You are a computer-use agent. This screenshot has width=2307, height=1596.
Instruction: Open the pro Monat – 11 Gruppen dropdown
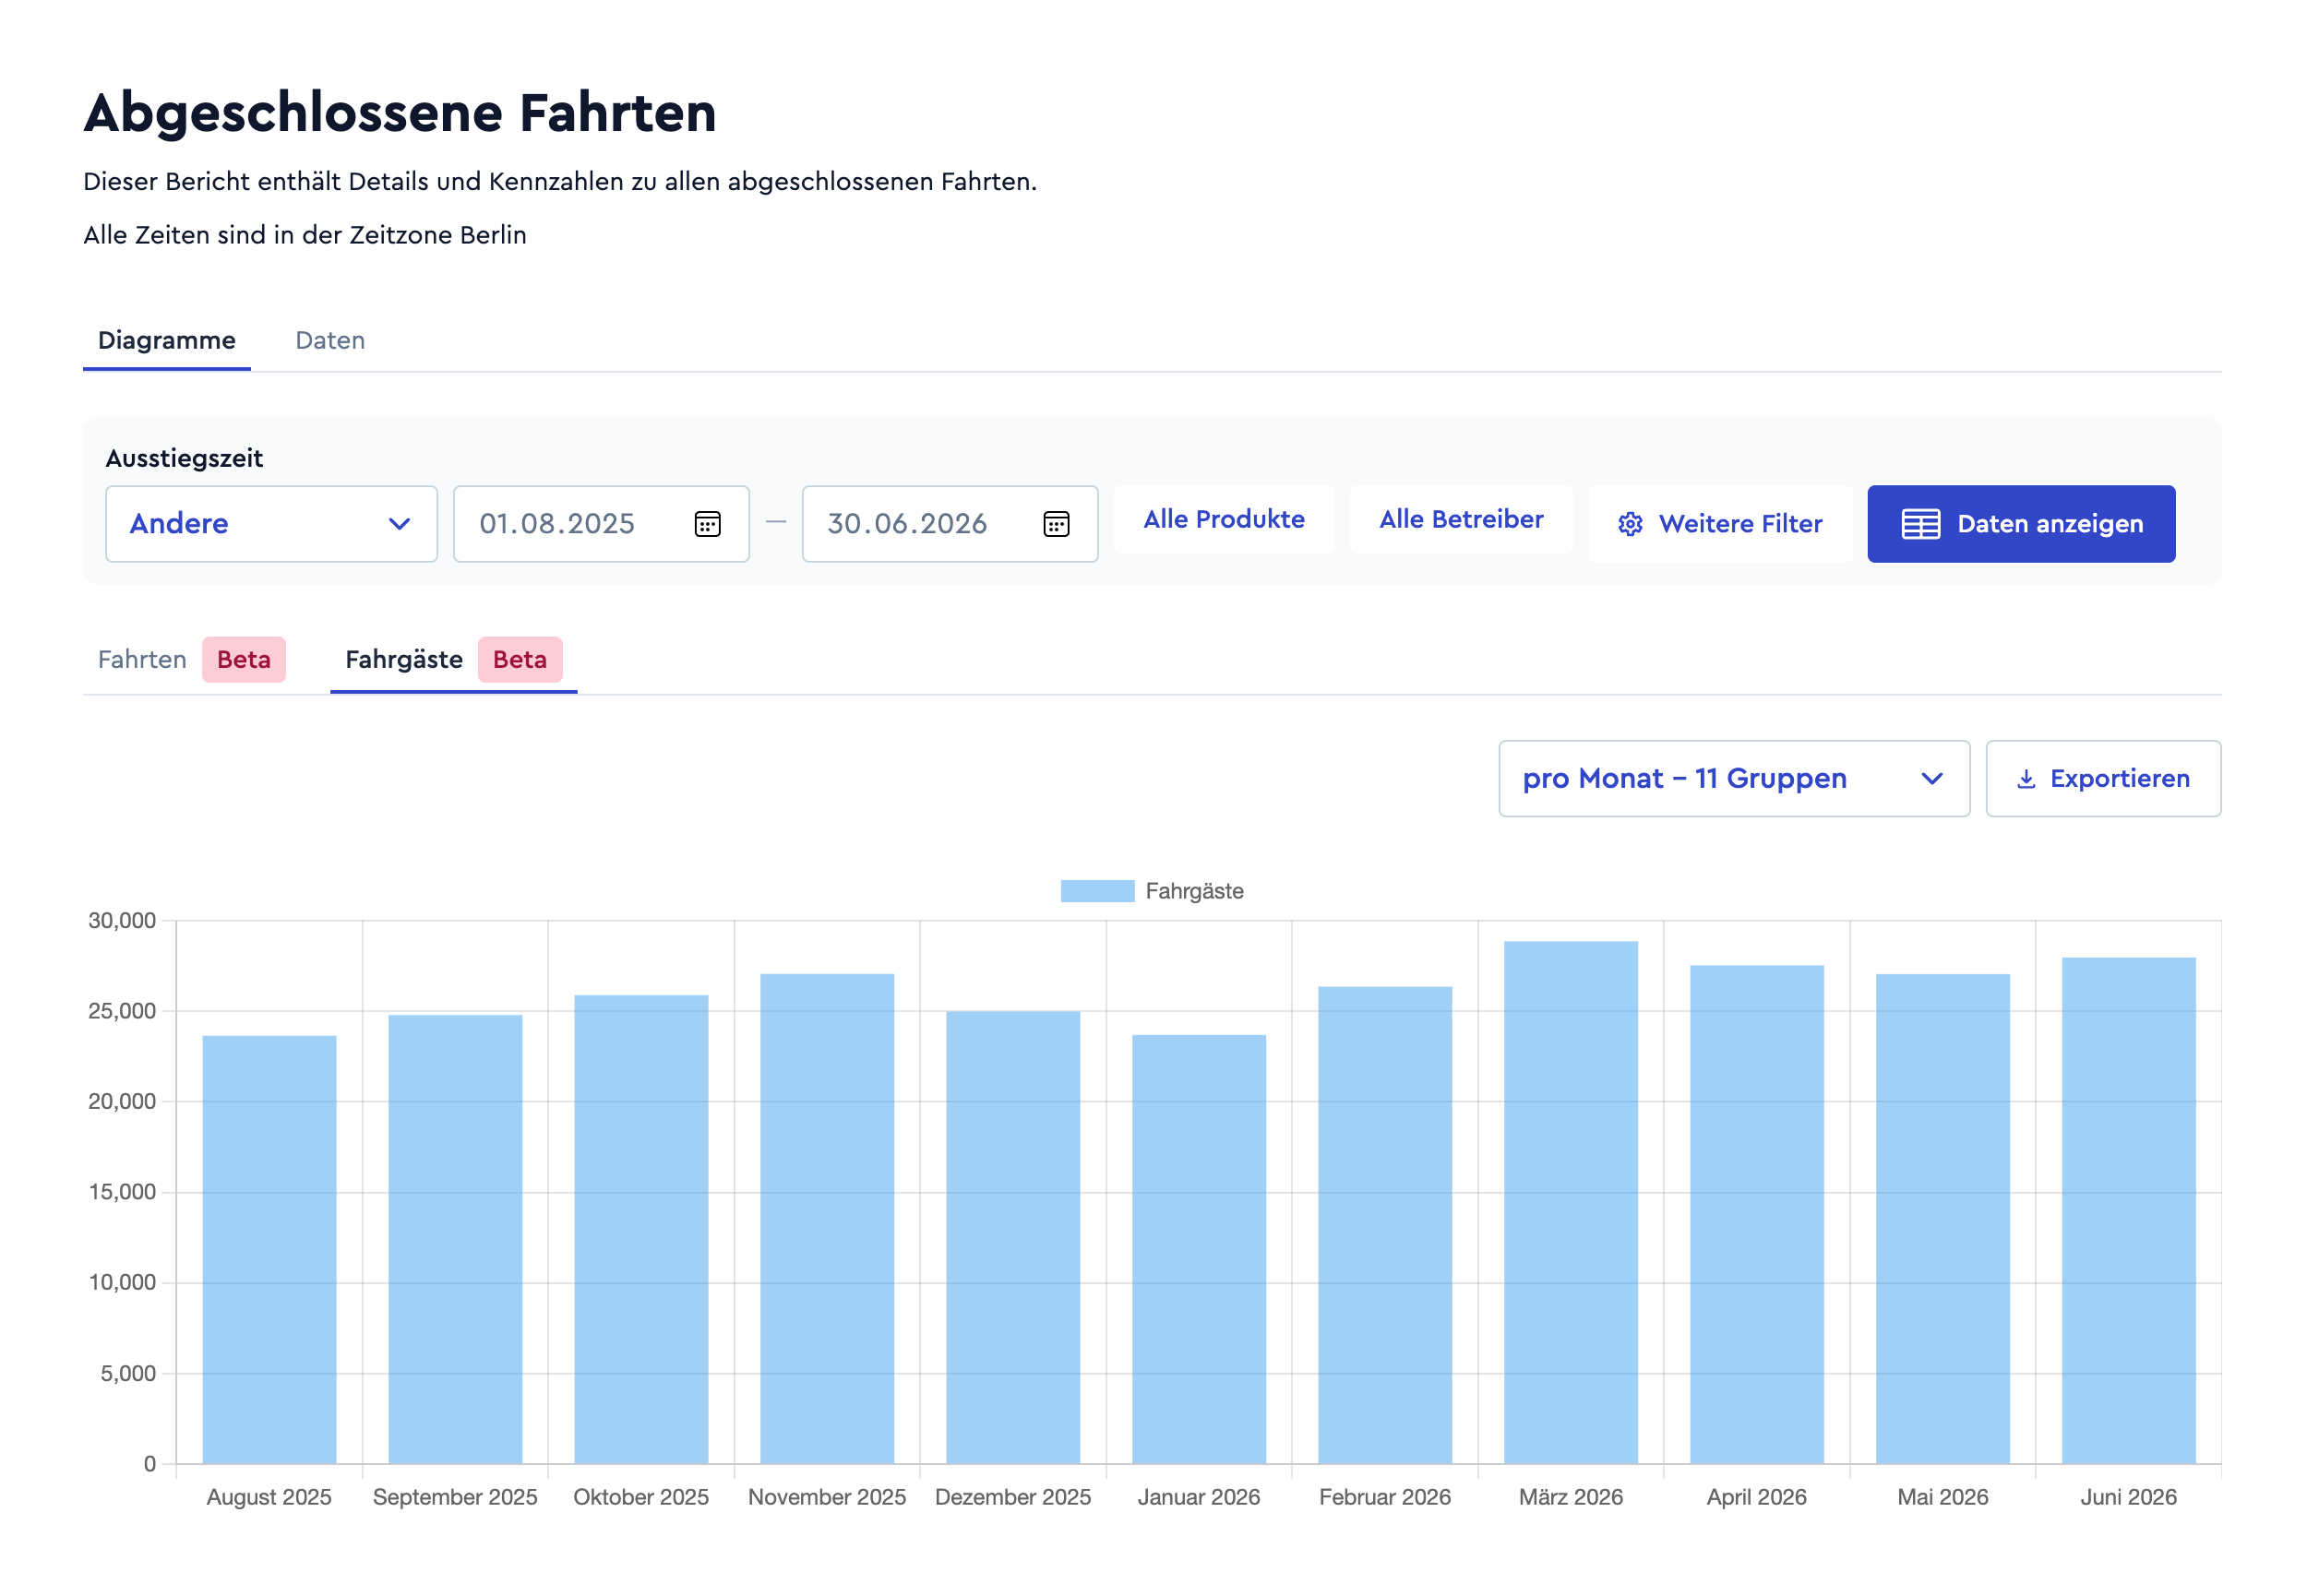pyautogui.click(x=1733, y=779)
